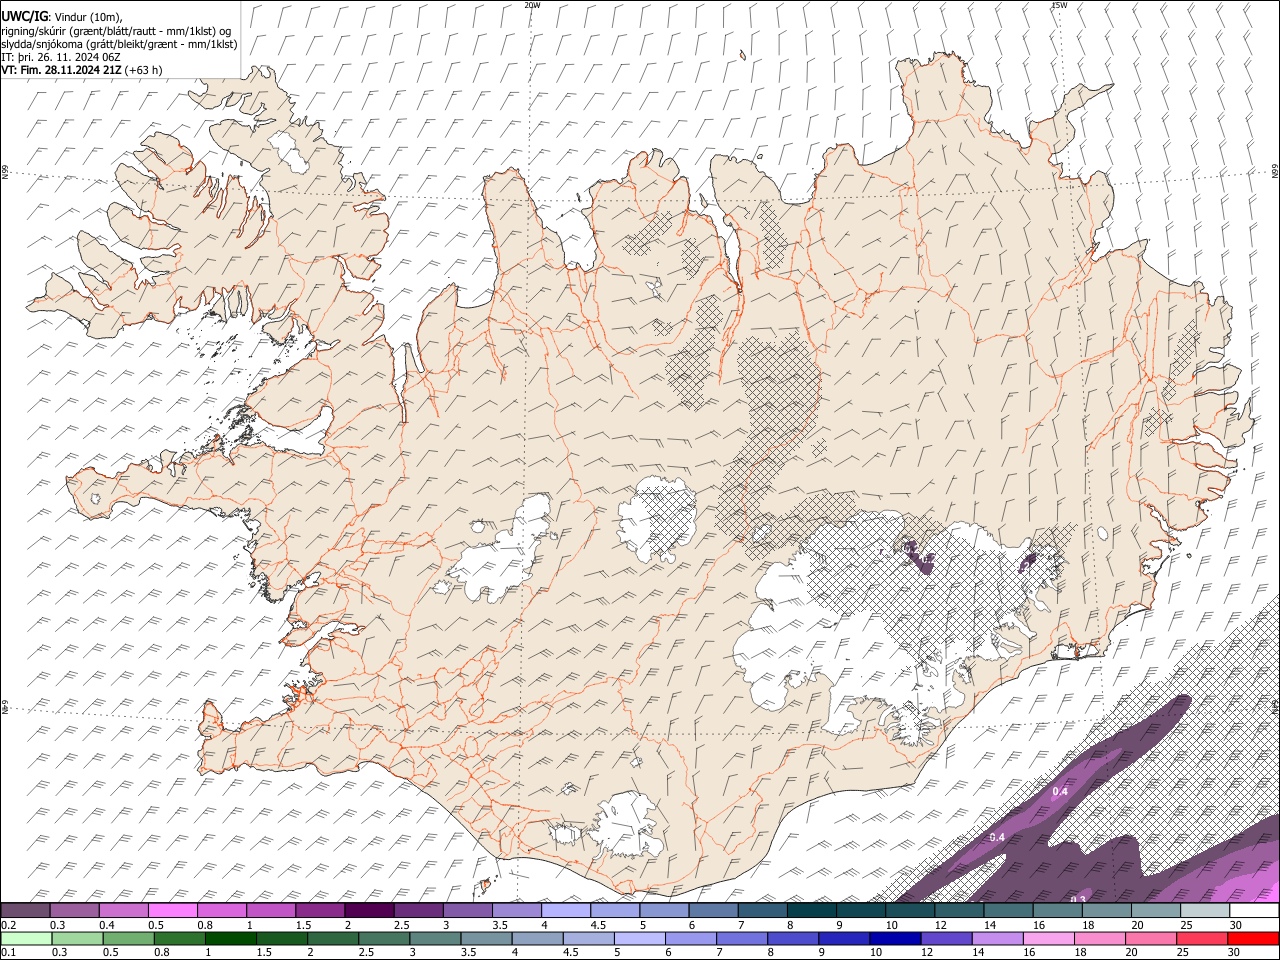Pick the upper legend swatch between 2 and 2.5

(370, 911)
